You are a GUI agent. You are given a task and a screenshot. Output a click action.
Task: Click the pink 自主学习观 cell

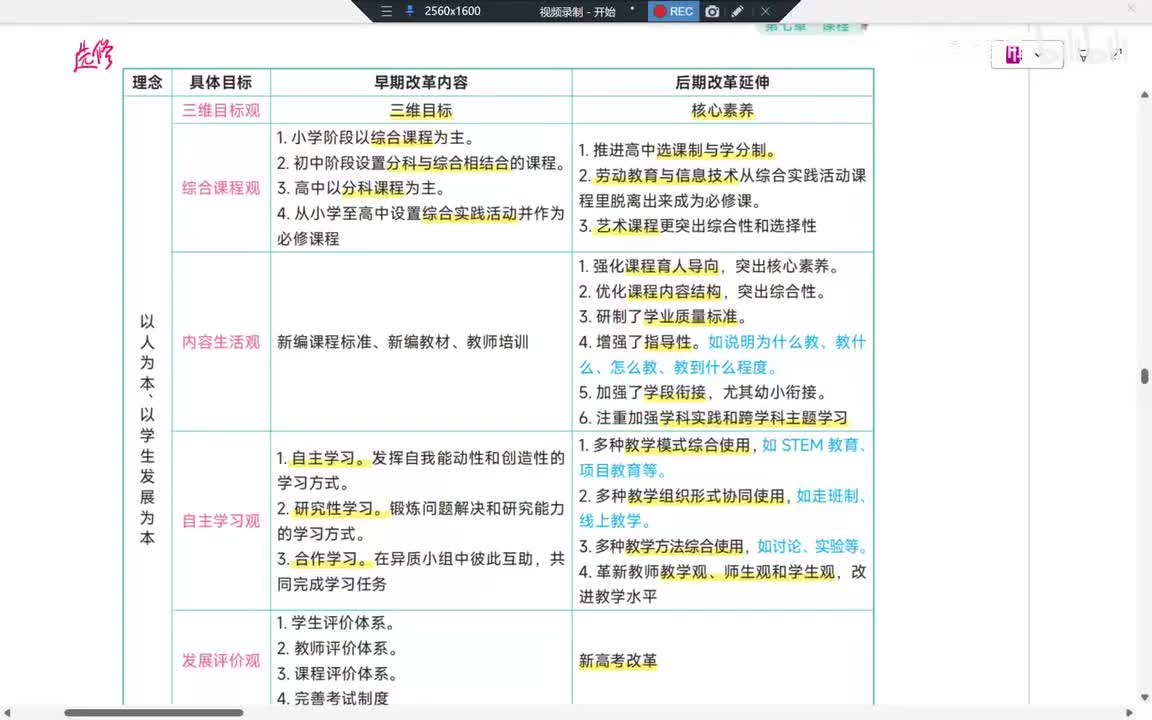coord(220,521)
